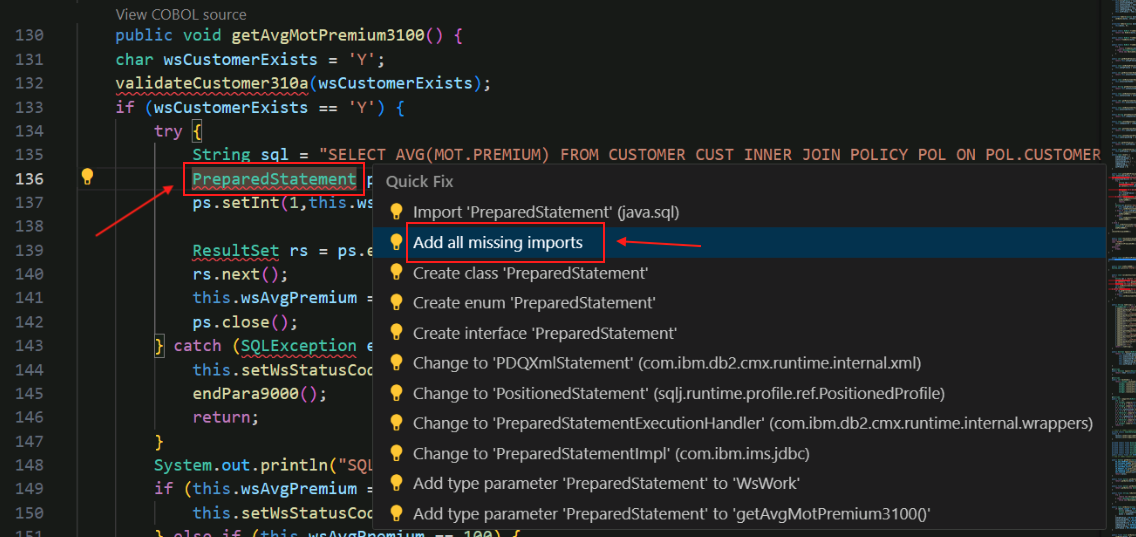Click ResultSet on line 139

click(235, 251)
